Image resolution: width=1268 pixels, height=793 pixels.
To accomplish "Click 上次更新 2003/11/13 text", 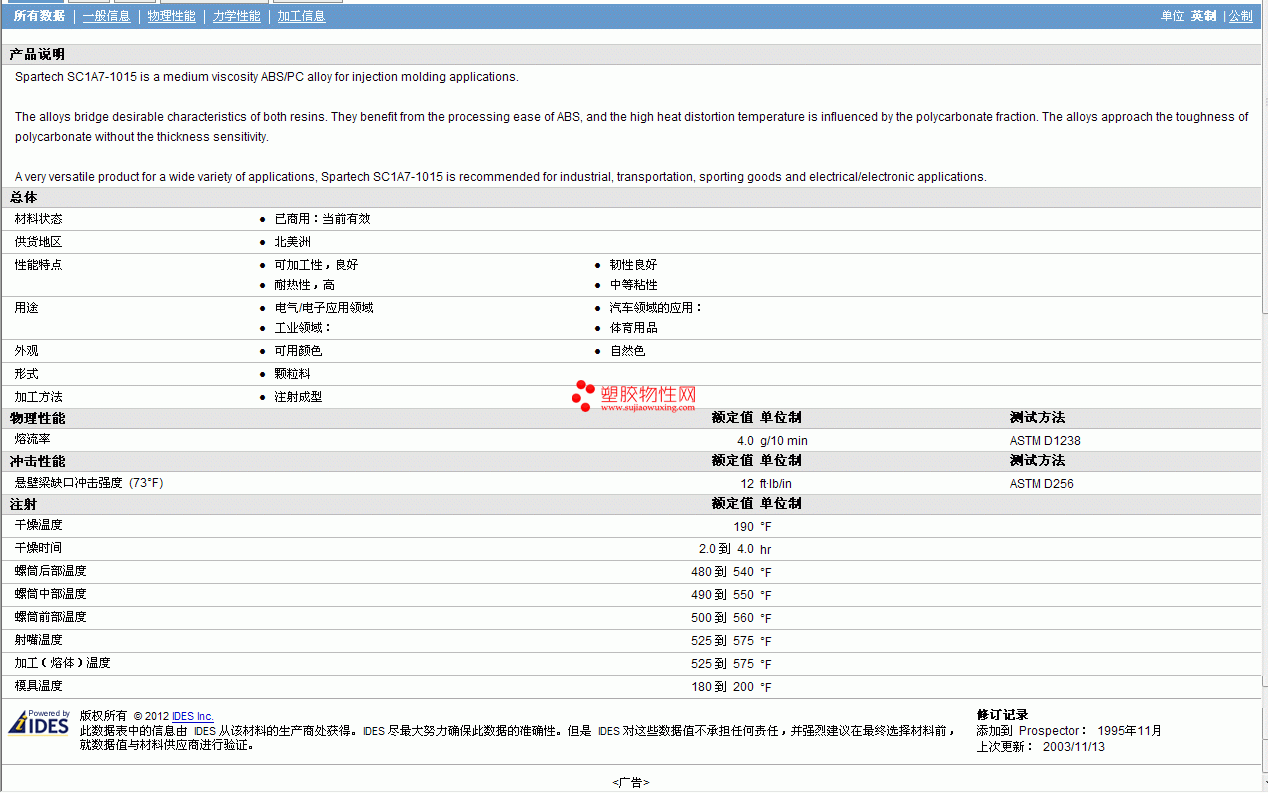I will click(x=1040, y=746).
